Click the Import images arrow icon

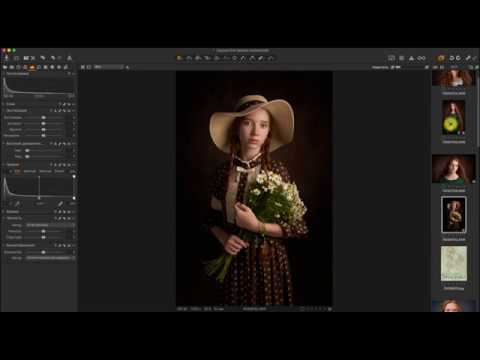click(x=6, y=58)
